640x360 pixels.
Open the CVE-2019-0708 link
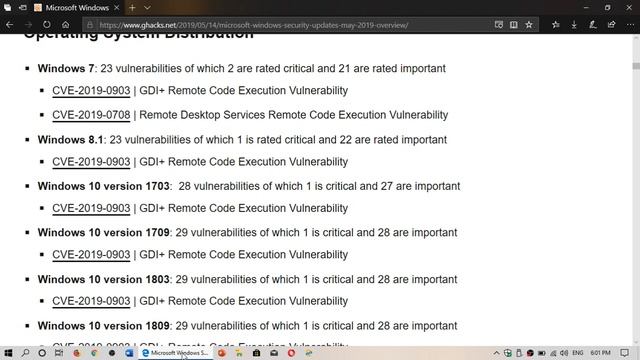click(x=91, y=115)
